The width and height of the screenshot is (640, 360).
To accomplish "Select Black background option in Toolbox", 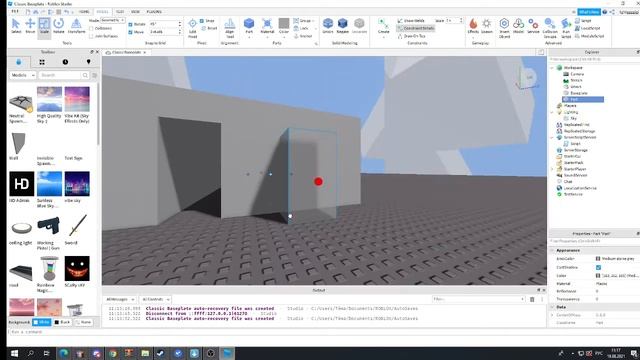I will (x=62, y=322).
